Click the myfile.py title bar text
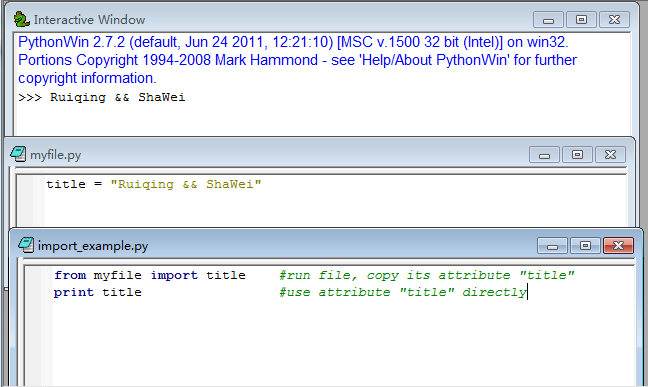648x387 pixels. click(55, 155)
